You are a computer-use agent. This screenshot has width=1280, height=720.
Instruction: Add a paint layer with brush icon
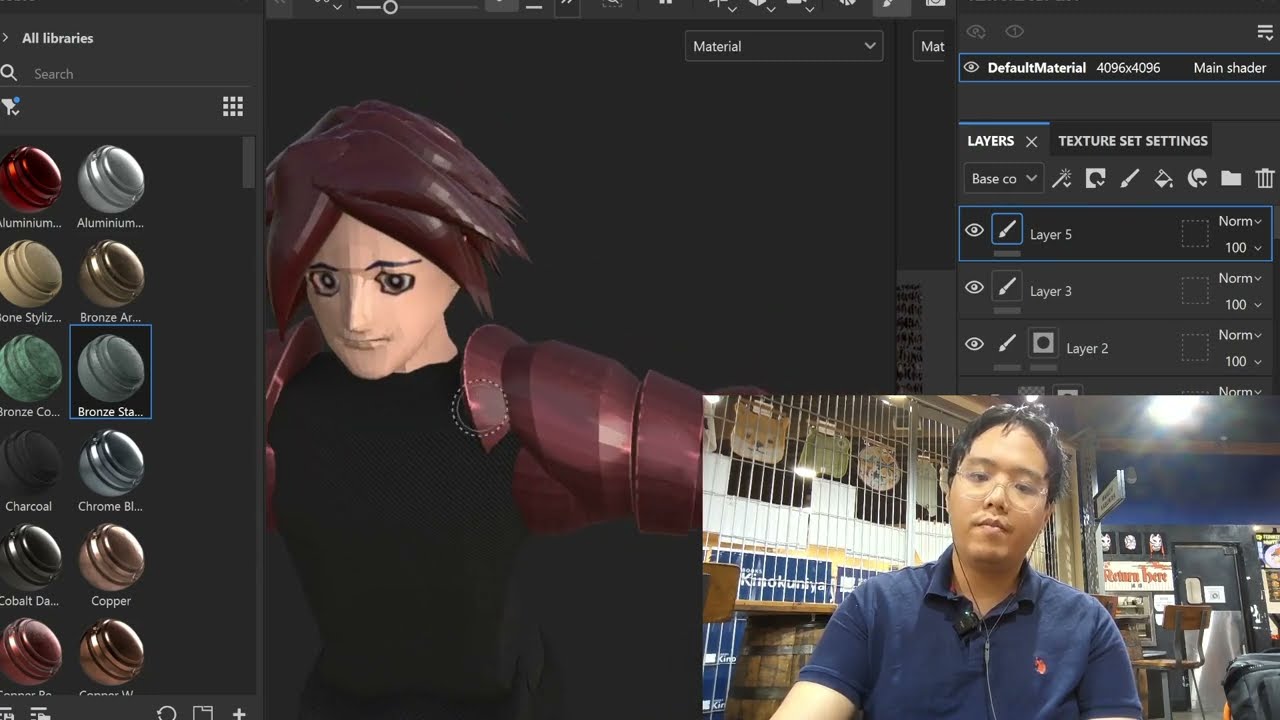[1129, 179]
